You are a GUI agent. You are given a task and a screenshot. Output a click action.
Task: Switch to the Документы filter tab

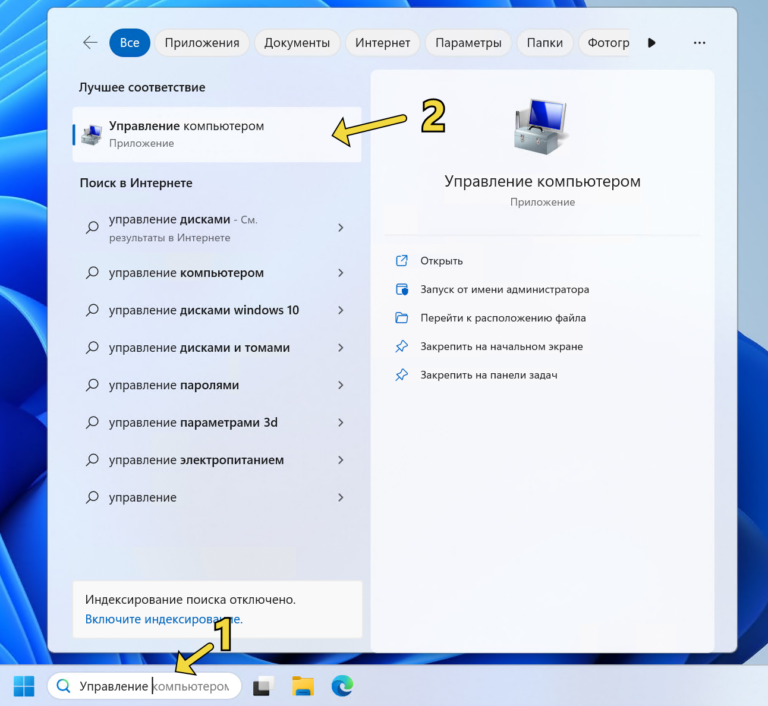point(297,43)
